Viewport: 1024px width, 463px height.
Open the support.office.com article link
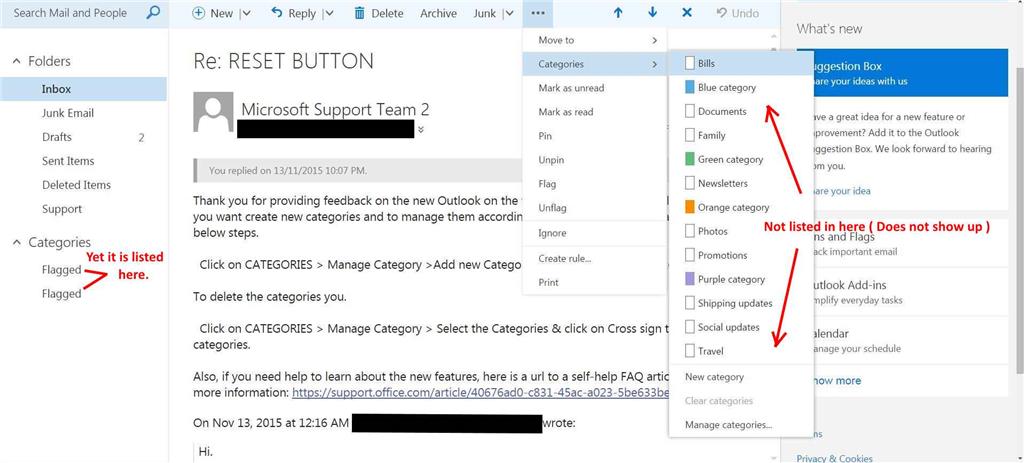pos(481,393)
